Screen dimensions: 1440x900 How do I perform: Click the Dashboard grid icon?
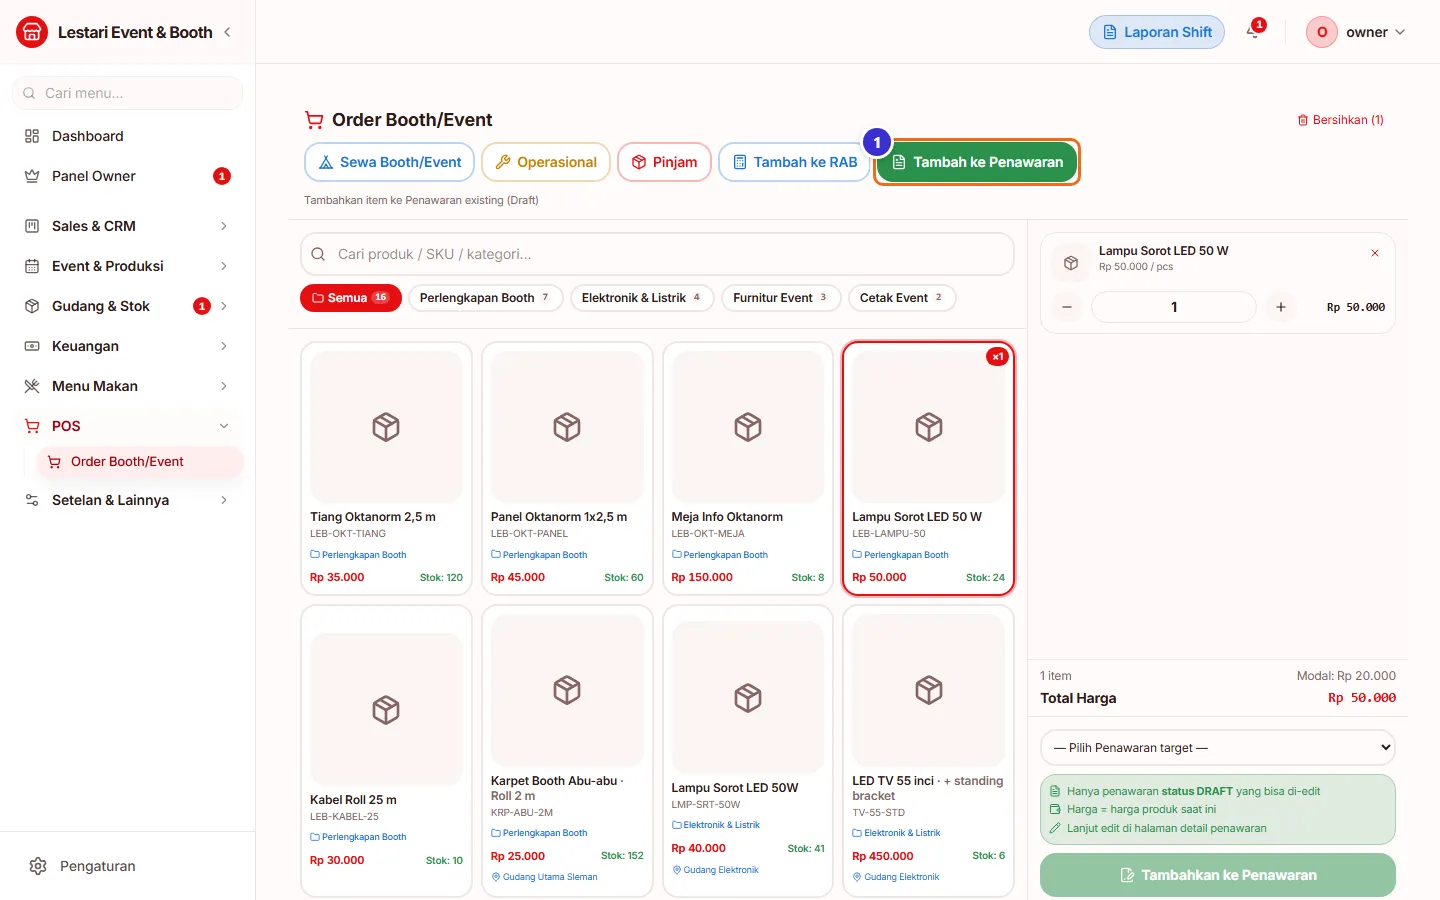(32, 136)
